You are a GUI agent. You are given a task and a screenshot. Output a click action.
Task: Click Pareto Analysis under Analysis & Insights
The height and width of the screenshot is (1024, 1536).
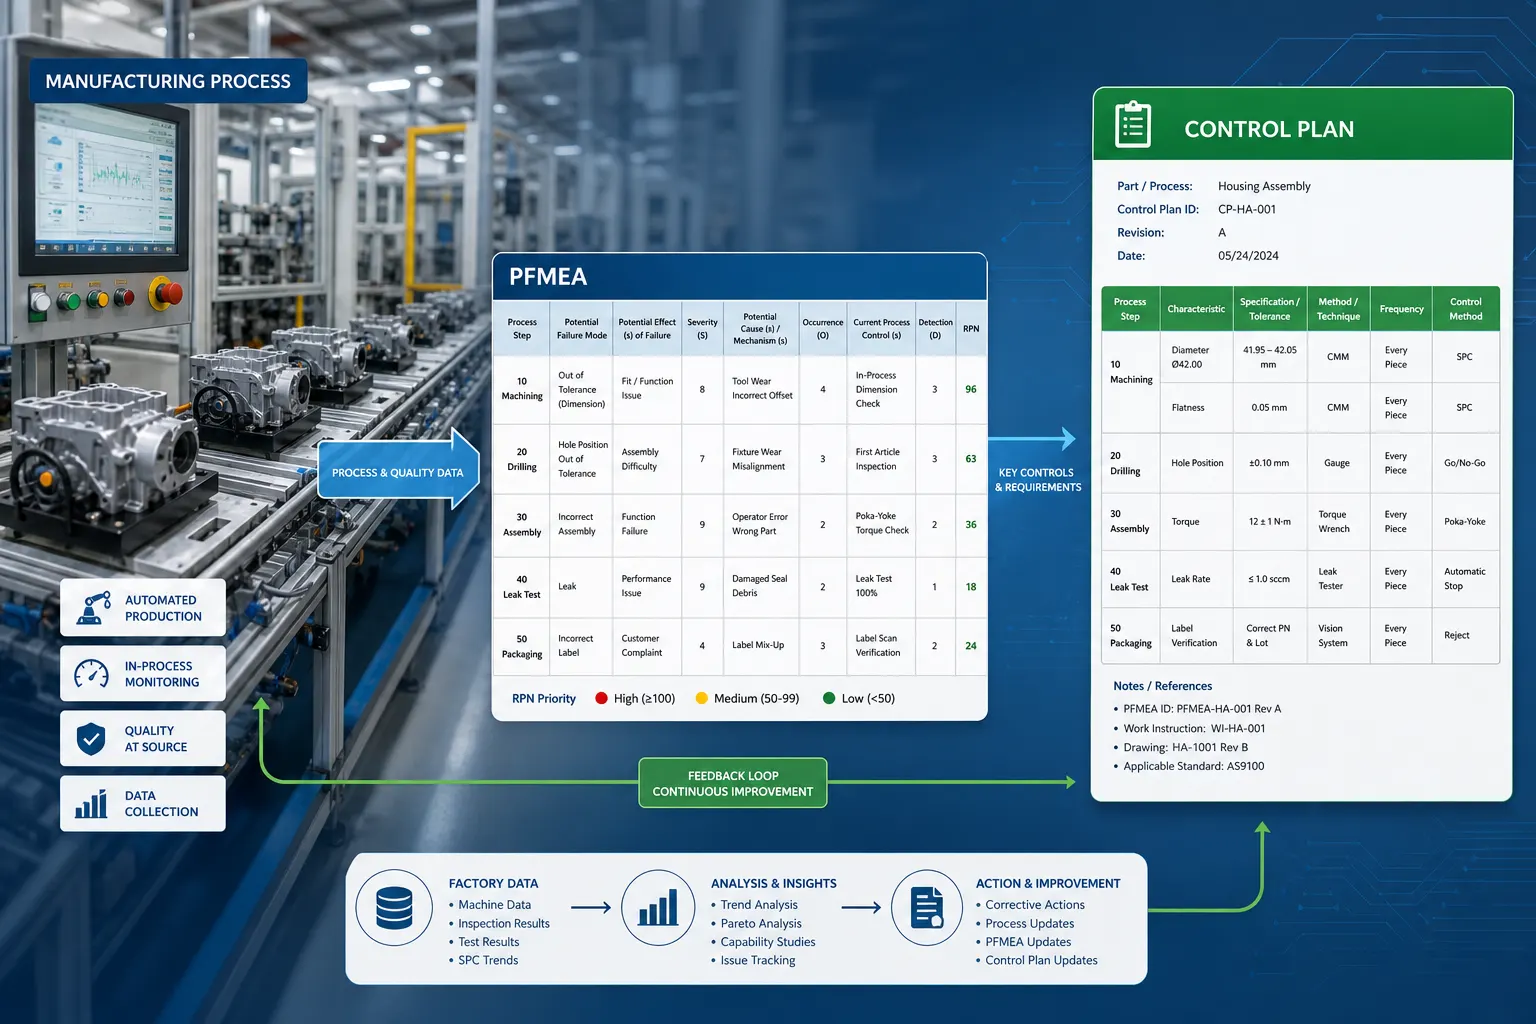click(x=761, y=924)
